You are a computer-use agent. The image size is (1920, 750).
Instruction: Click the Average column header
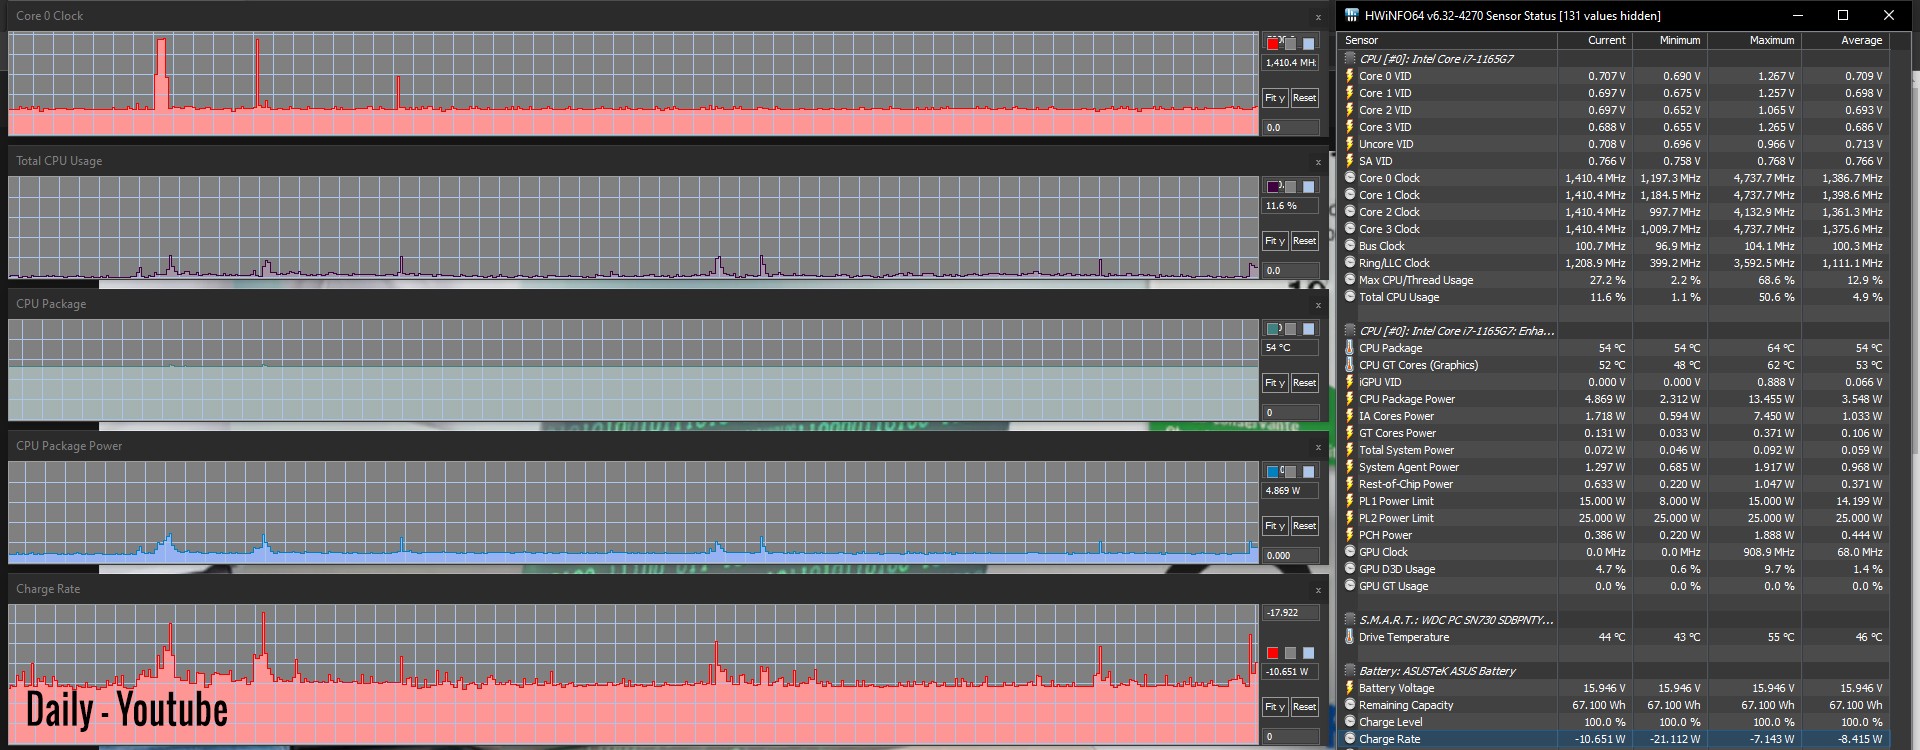pos(1846,41)
